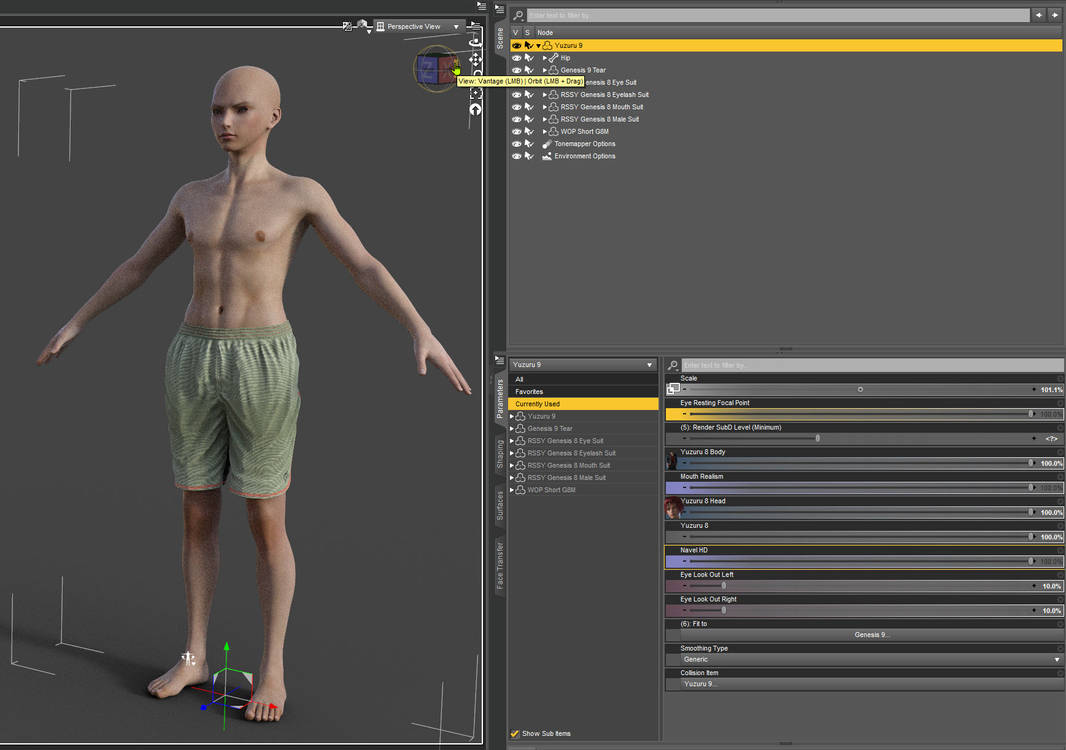Expand RSSY Genesis 8 Mouth Suit scene node

pyautogui.click(x=545, y=107)
